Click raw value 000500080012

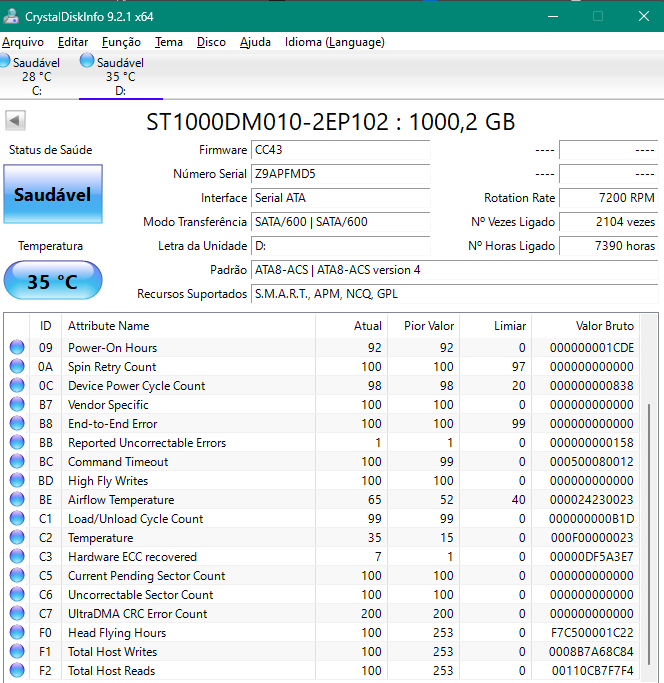point(591,462)
